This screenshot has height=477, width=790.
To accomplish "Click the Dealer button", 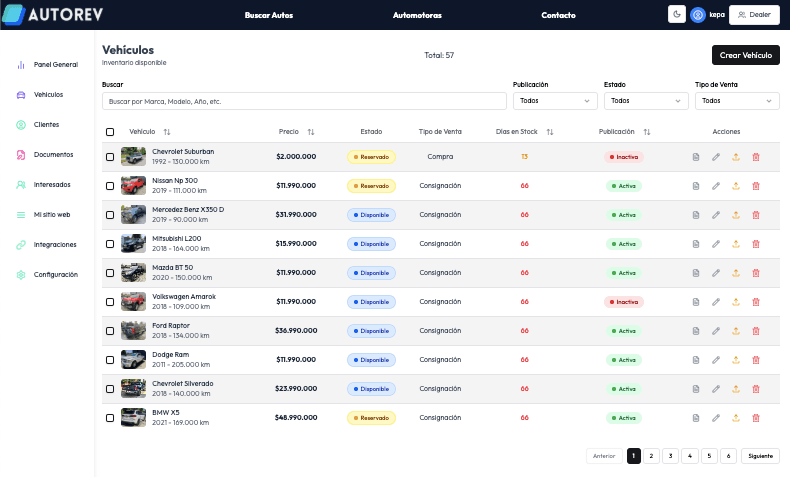I will [754, 15].
